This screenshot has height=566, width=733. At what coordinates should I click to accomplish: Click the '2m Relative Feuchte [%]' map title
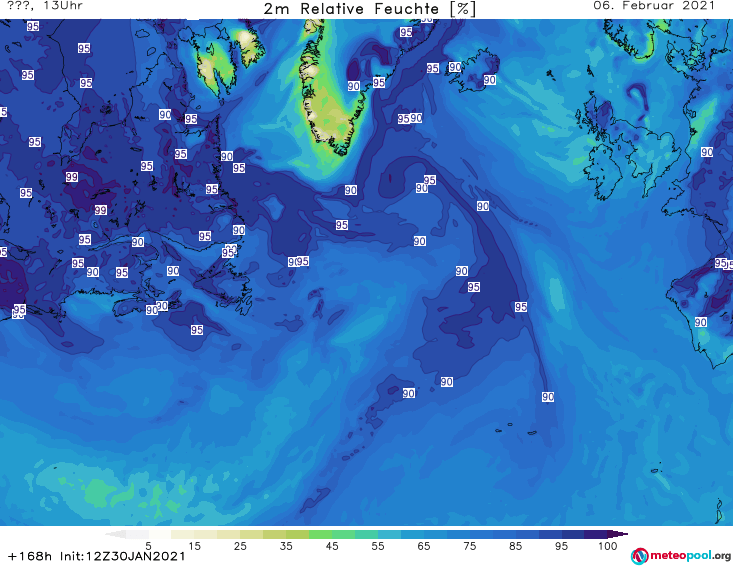pyautogui.click(x=369, y=9)
